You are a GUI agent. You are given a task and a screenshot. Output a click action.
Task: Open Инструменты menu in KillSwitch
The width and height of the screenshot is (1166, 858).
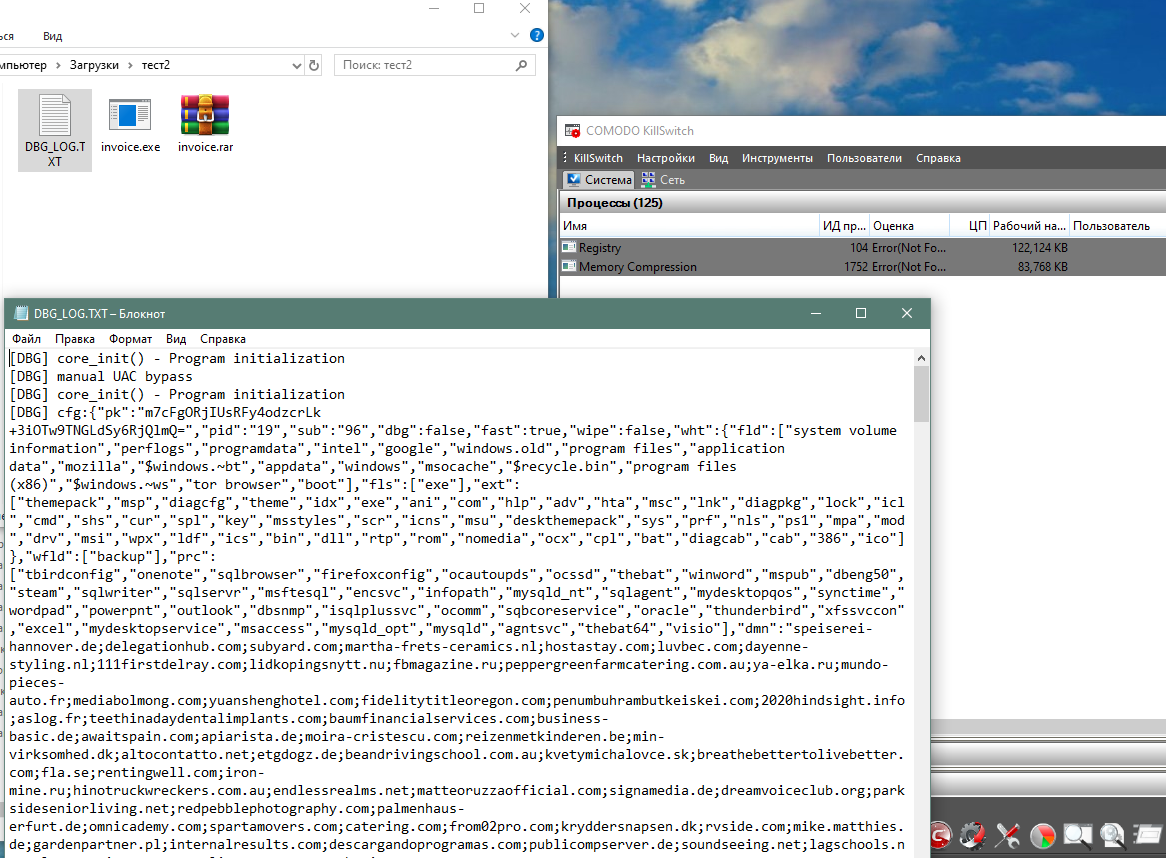(x=777, y=158)
